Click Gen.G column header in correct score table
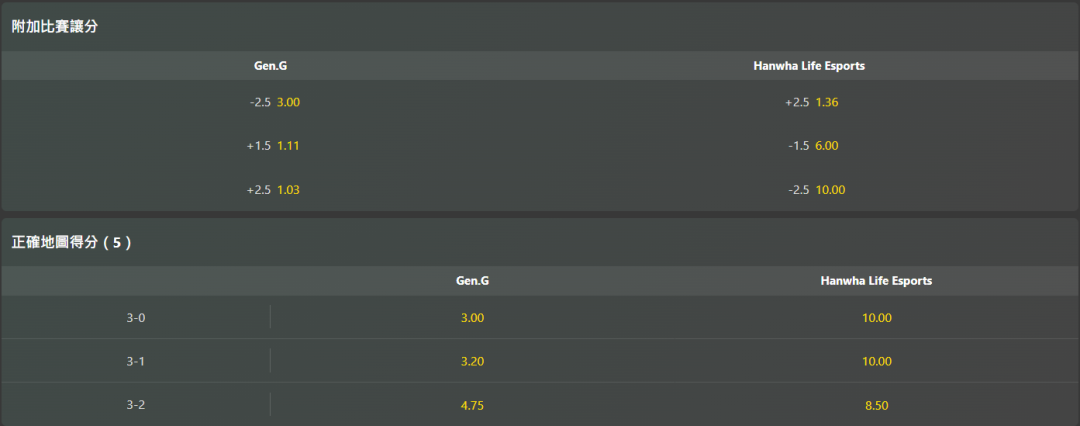The height and width of the screenshot is (426, 1080). click(x=472, y=281)
